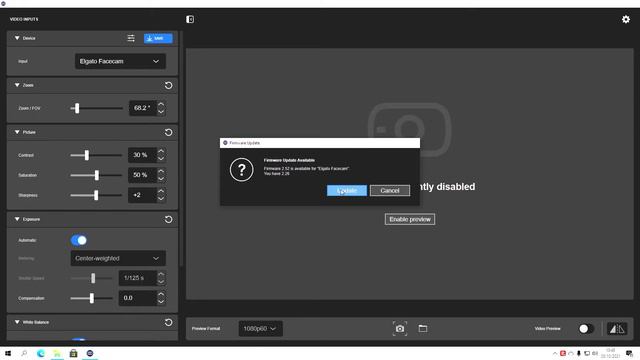640x360 pixels.
Task: Click the VIDEO INPUTS panel heading
Action: coord(24,19)
